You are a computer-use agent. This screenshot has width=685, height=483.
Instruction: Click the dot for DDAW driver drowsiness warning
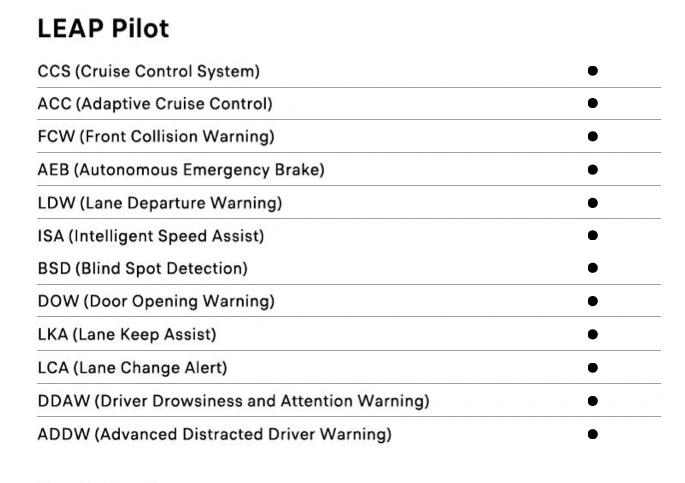click(592, 401)
